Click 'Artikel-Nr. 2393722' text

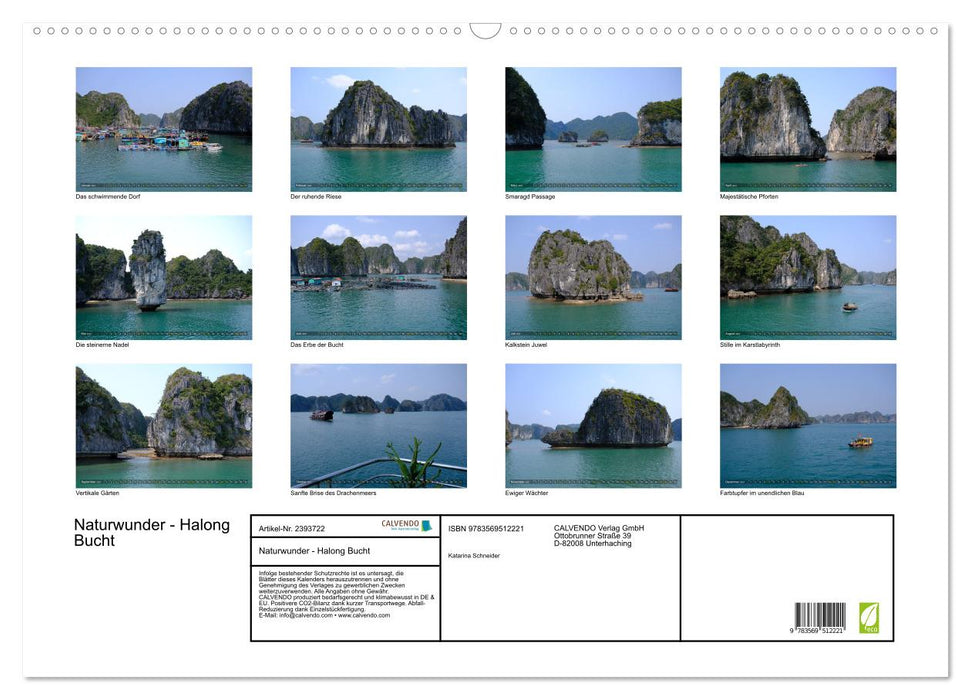(x=292, y=528)
